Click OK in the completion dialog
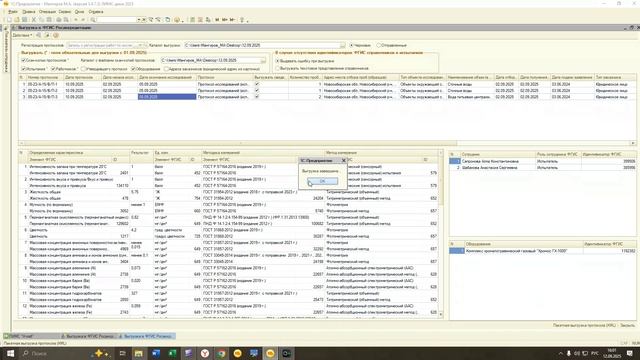This screenshot has width=640, height=360. pos(322,181)
